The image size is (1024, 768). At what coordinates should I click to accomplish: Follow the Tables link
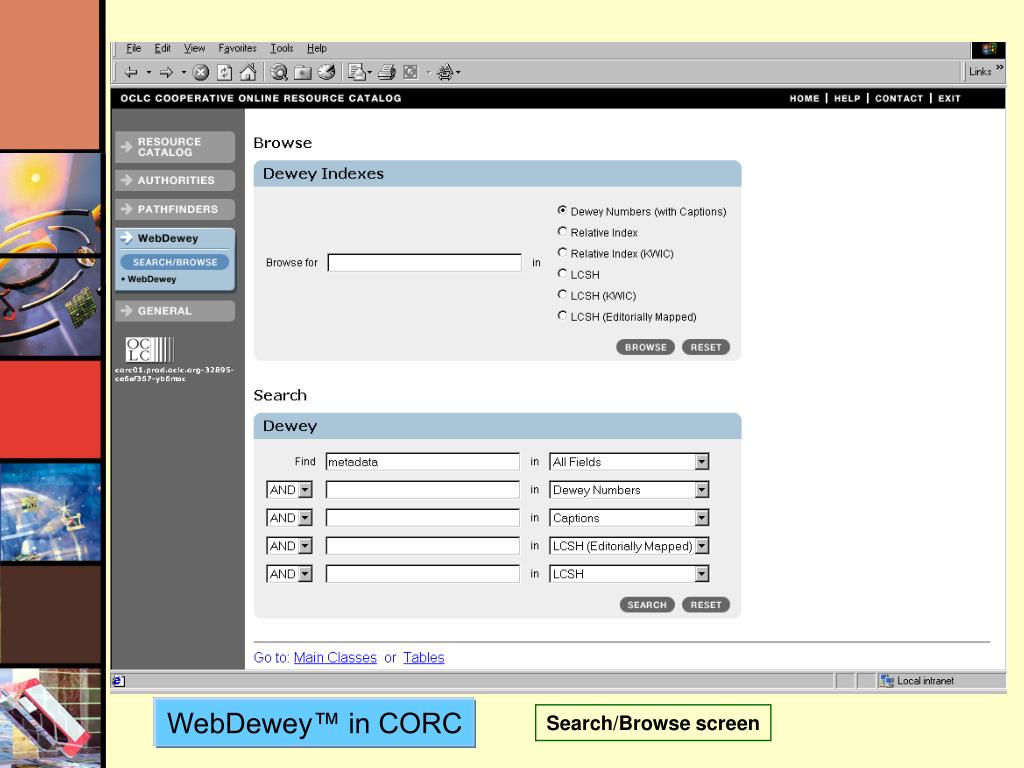pyautogui.click(x=423, y=658)
